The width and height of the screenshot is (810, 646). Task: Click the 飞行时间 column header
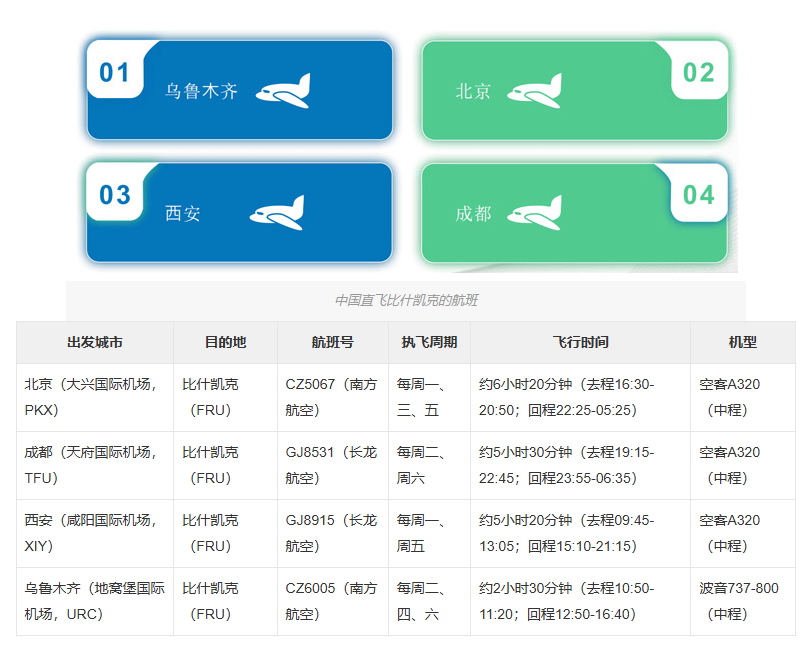click(580, 342)
